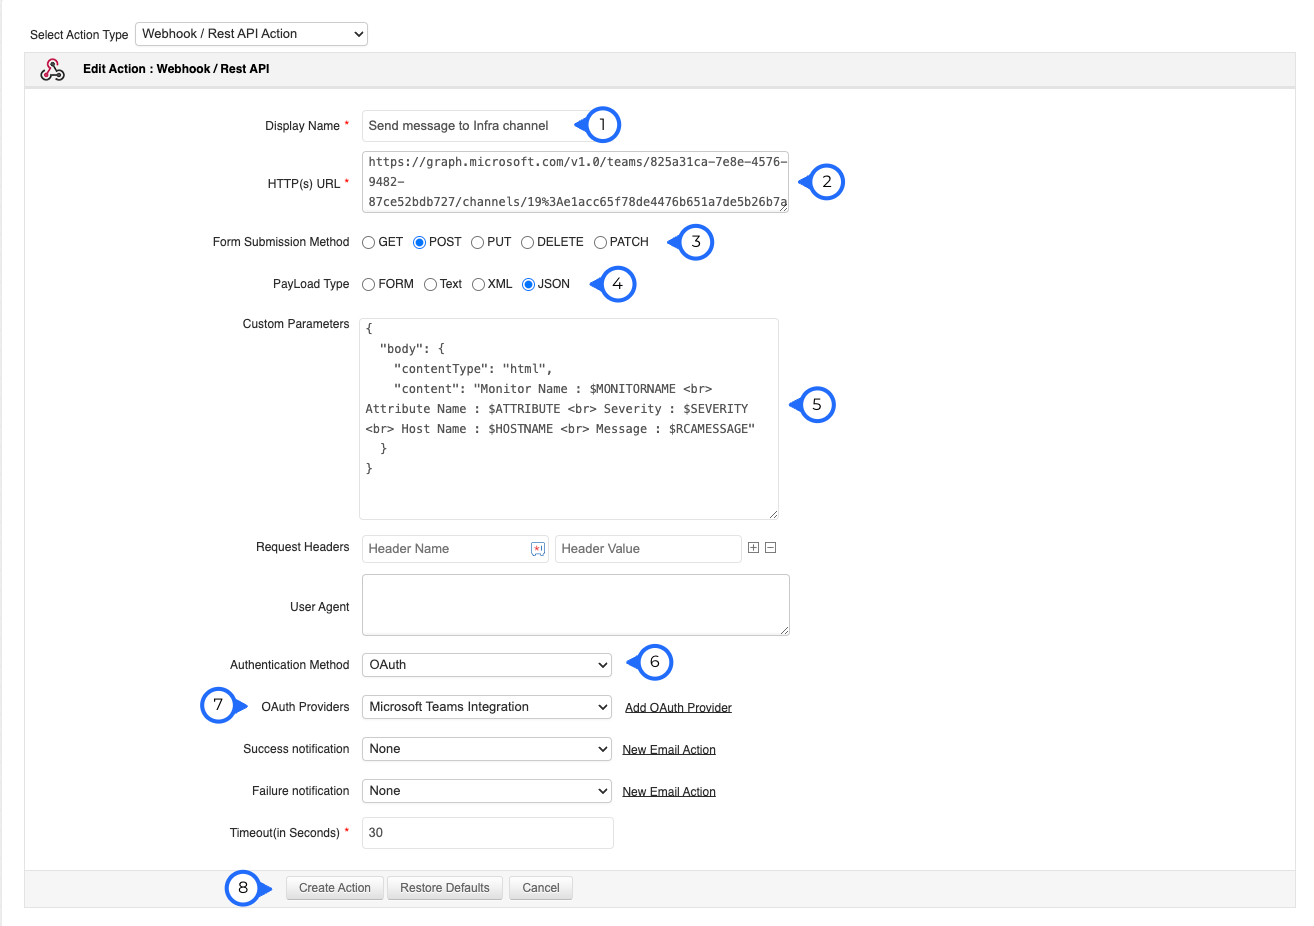Click the variable icon in Header Name field
The width and height of the screenshot is (1314, 926).
pos(538,549)
